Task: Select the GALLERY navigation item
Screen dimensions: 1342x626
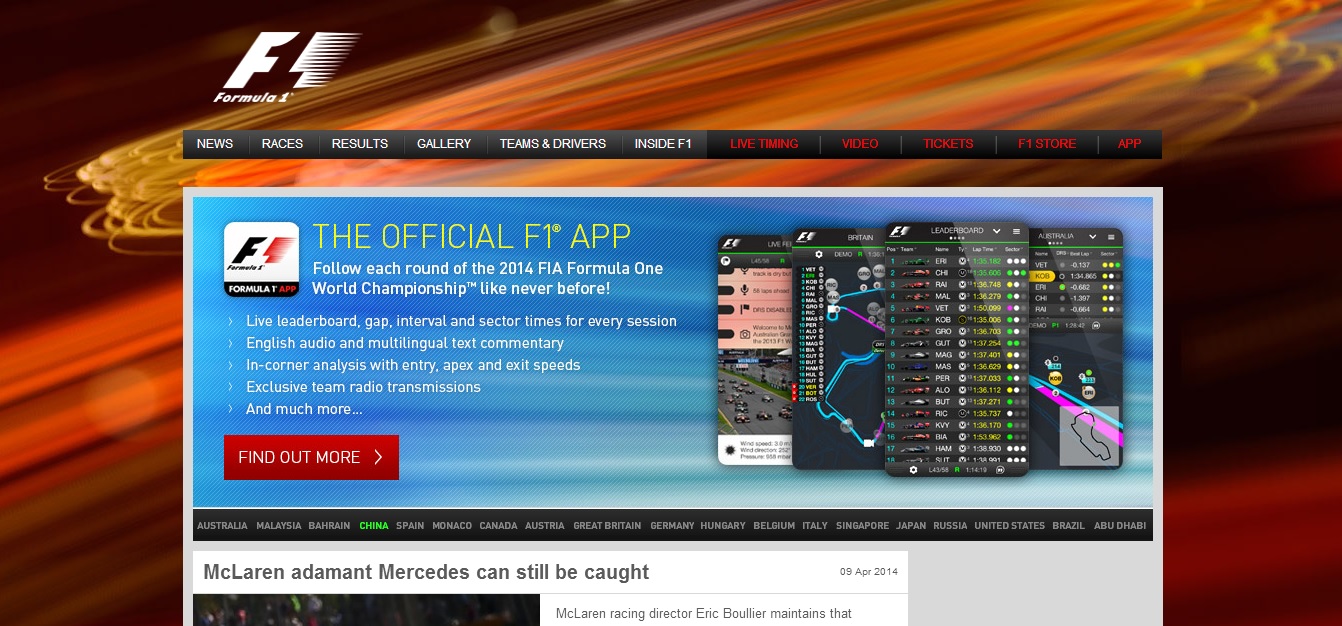Action: [444, 144]
